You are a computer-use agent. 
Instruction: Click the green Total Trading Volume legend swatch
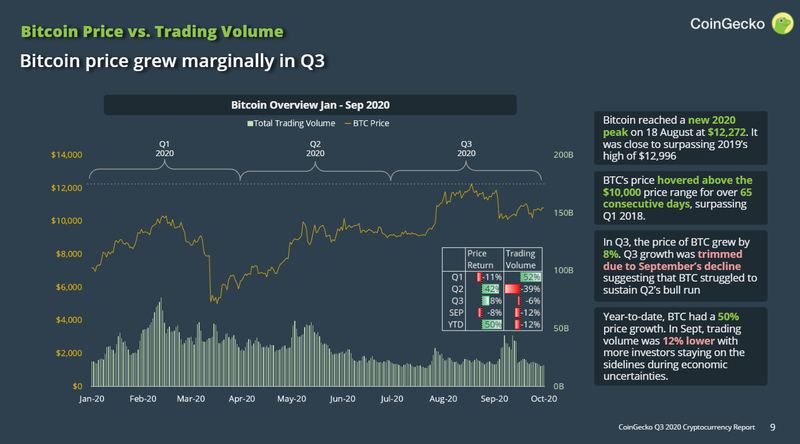point(250,124)
